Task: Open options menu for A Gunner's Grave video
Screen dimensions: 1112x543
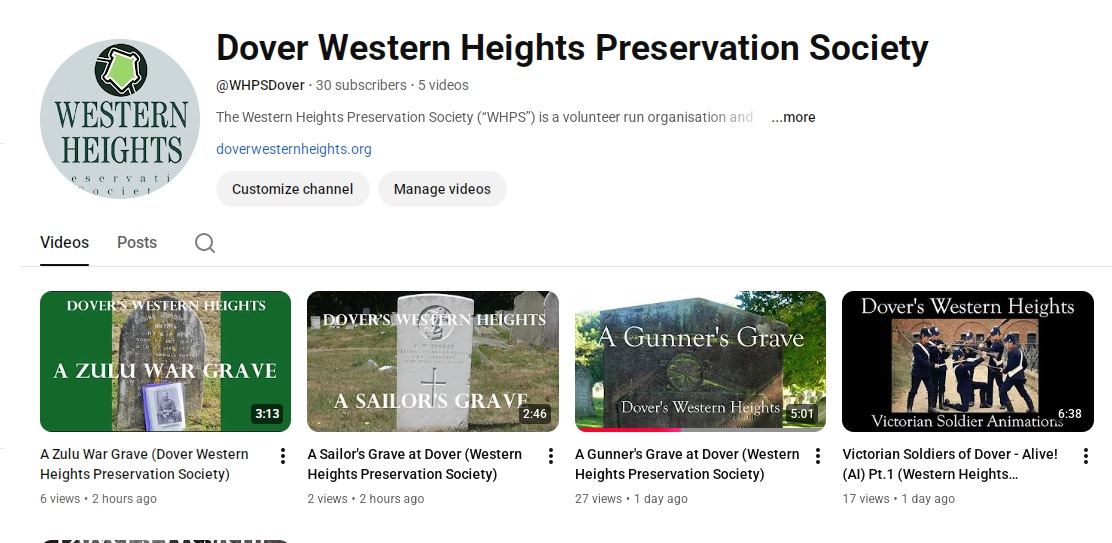Action: pos(818,456)
